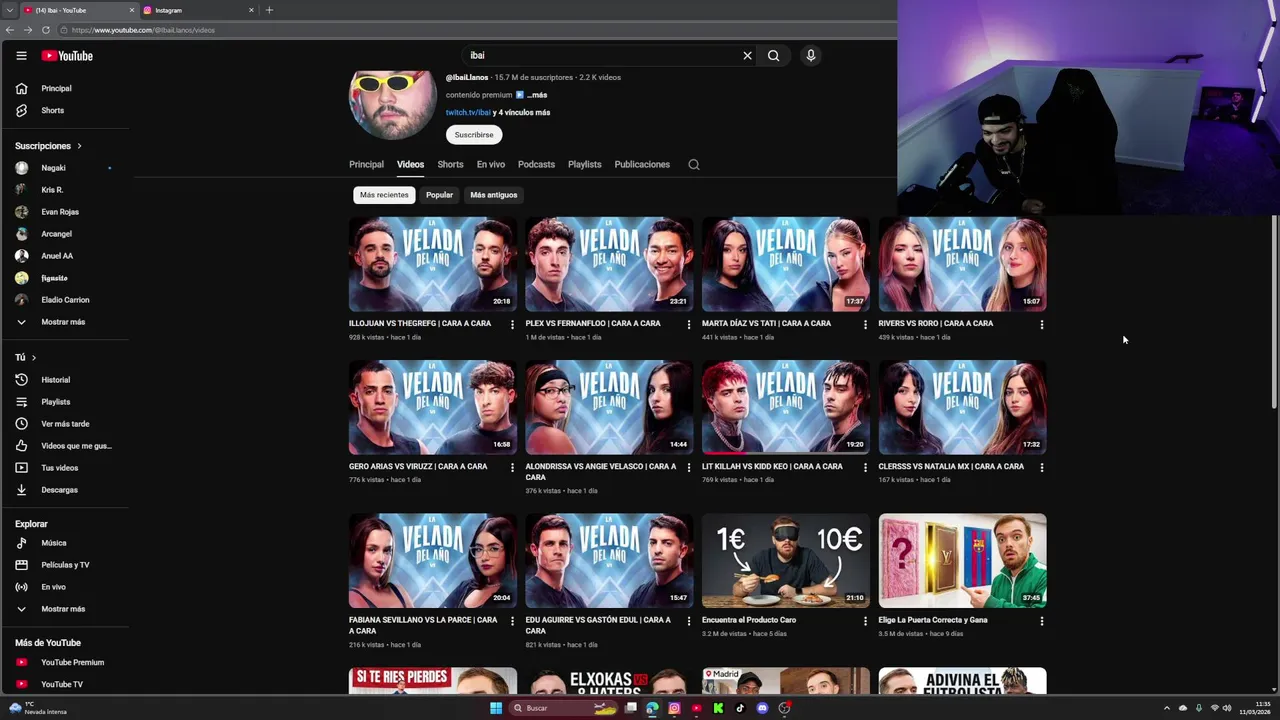Open options for Encuentra el Producto Caro video
1280x720 pixels.
click(x=865, y=621)
